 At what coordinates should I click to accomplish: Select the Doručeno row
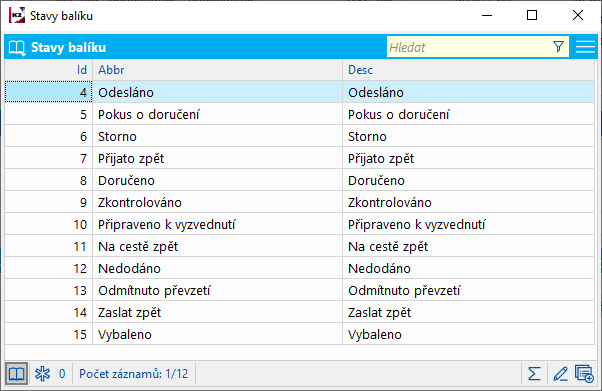coord(299,181)
